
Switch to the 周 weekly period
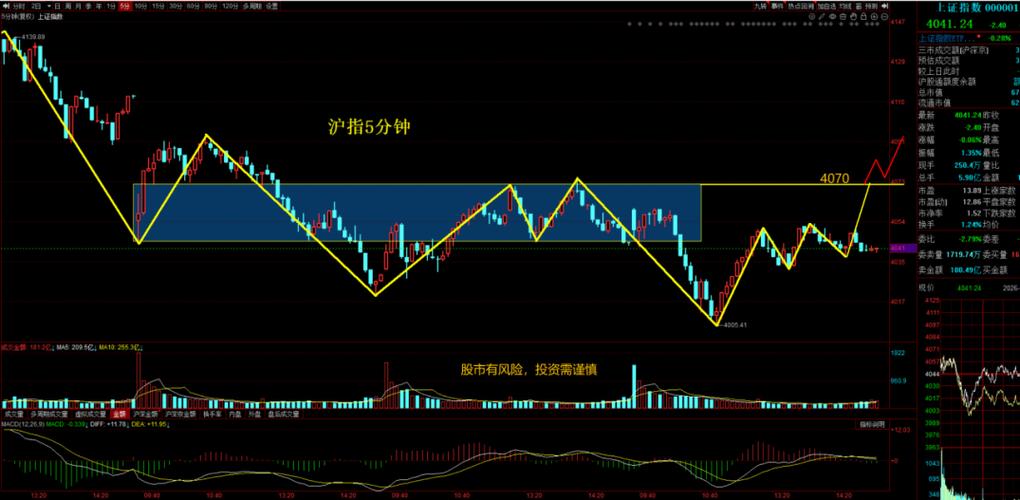[68, 6]
